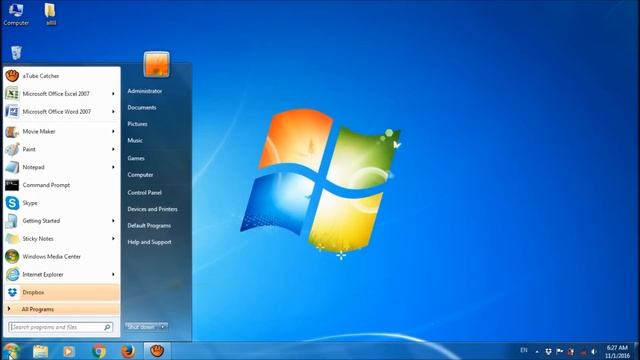Expand Word 2007 jump list arrow
This screenshot has height=360, width=640.
[113, 111]
